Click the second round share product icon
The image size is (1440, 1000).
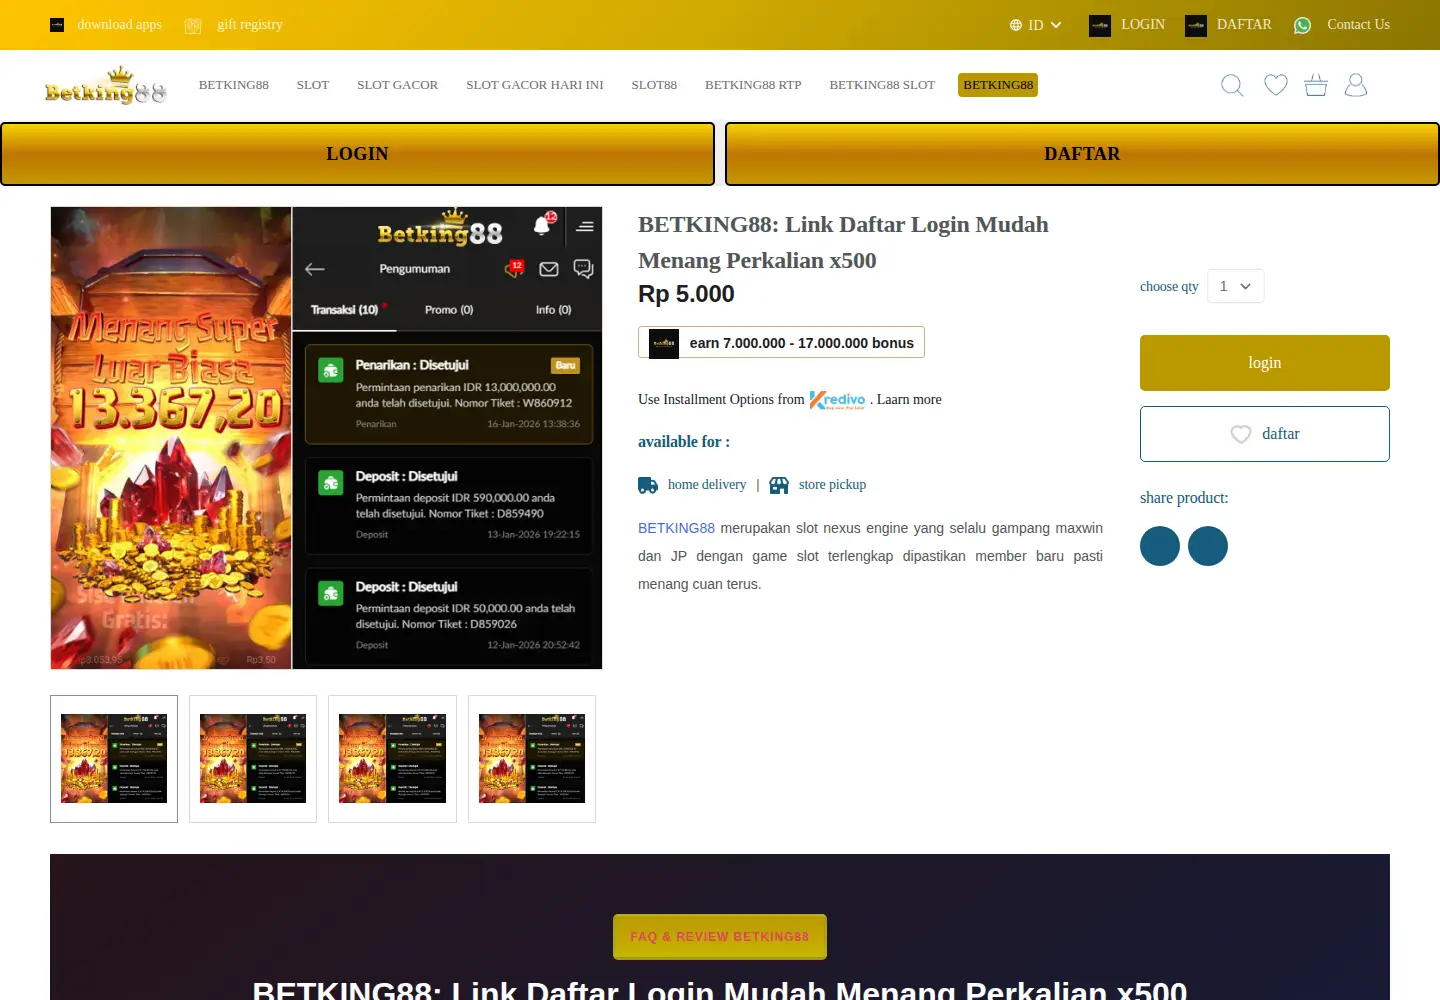(x=1208, y=546)
